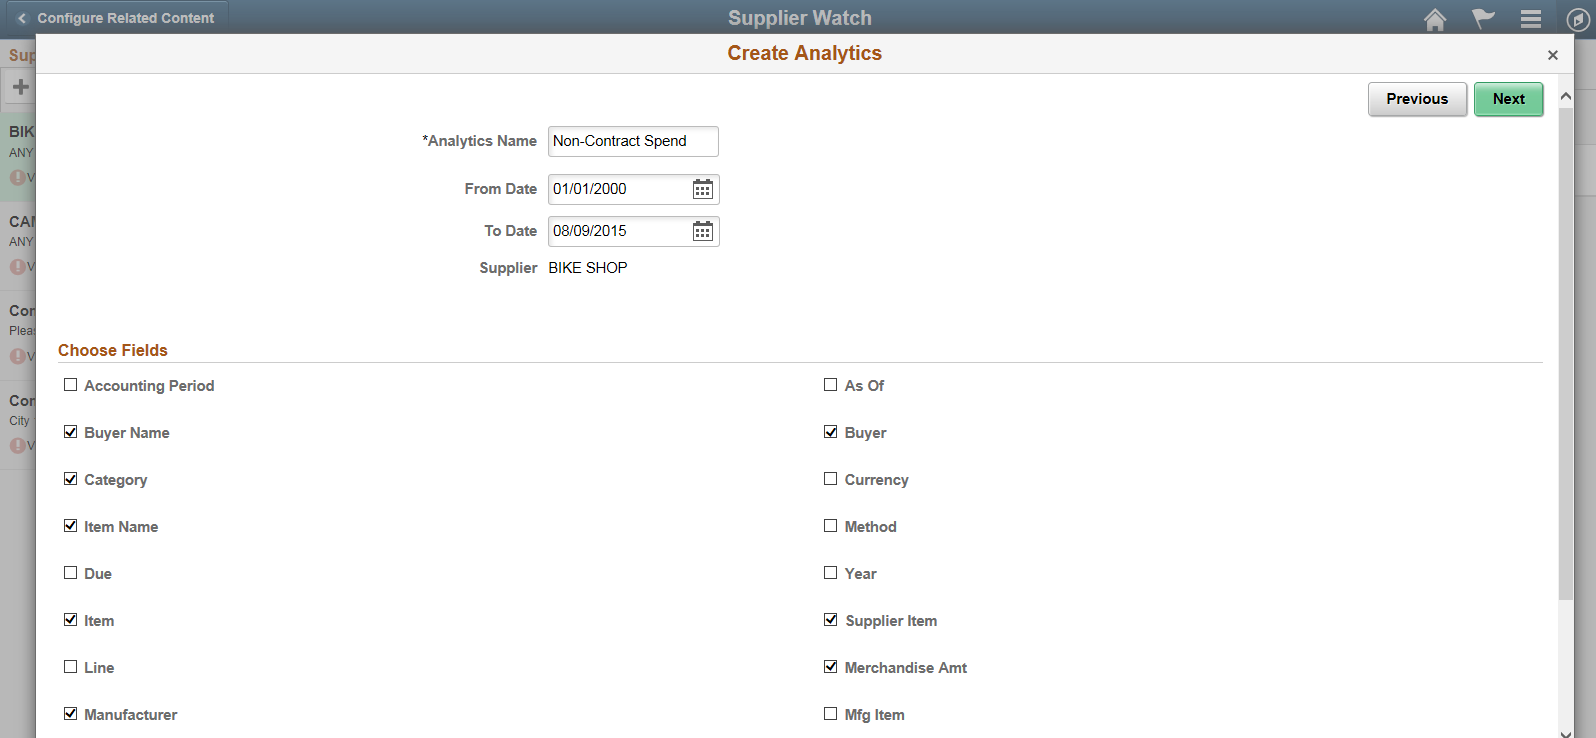Open the Home icon in header
Image resolution: width=1596 pixels, height=738 pixels.
tap(1435, 19)
